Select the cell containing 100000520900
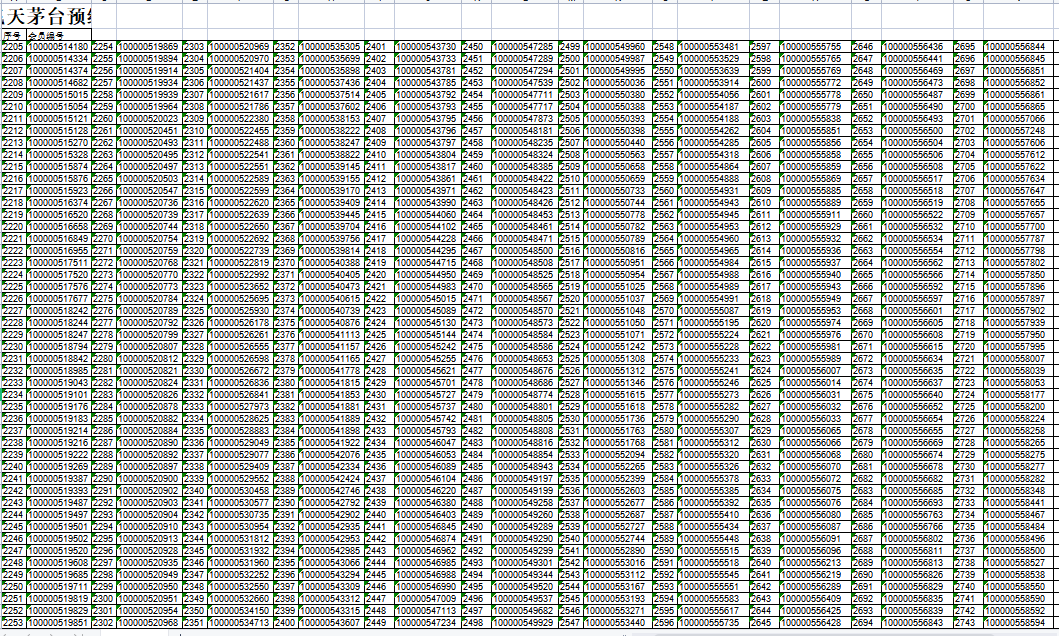 pyautogui.click(x=149, y=479)
